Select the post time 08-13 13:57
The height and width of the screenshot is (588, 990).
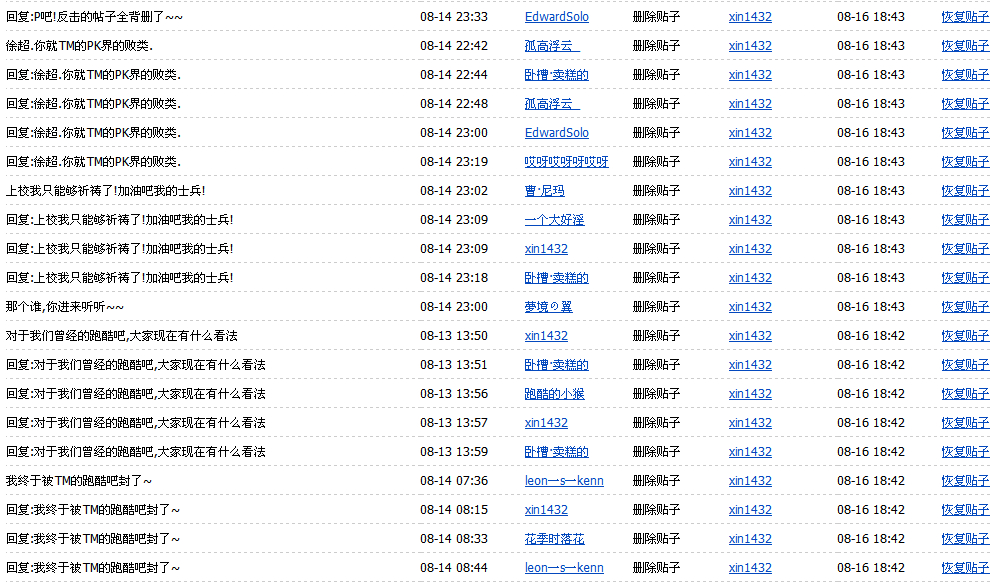[x=454, y=424]
